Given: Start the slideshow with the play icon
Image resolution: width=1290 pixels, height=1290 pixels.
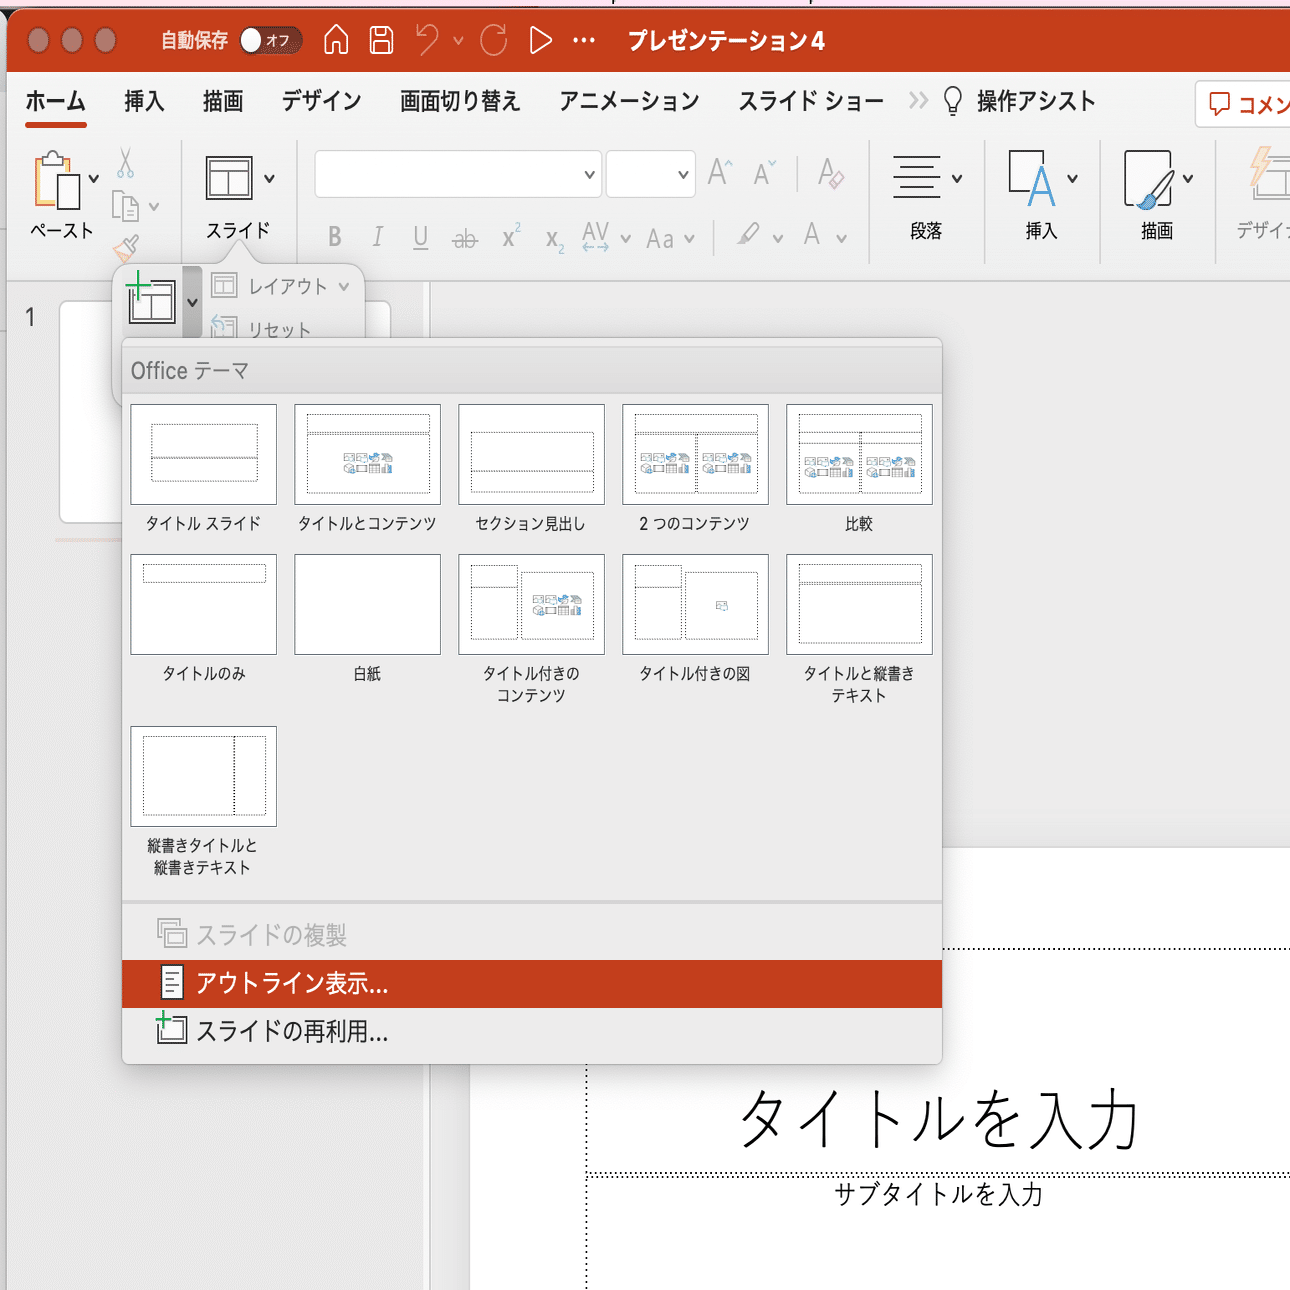Looking at the screenshot, I should [539, 41].
